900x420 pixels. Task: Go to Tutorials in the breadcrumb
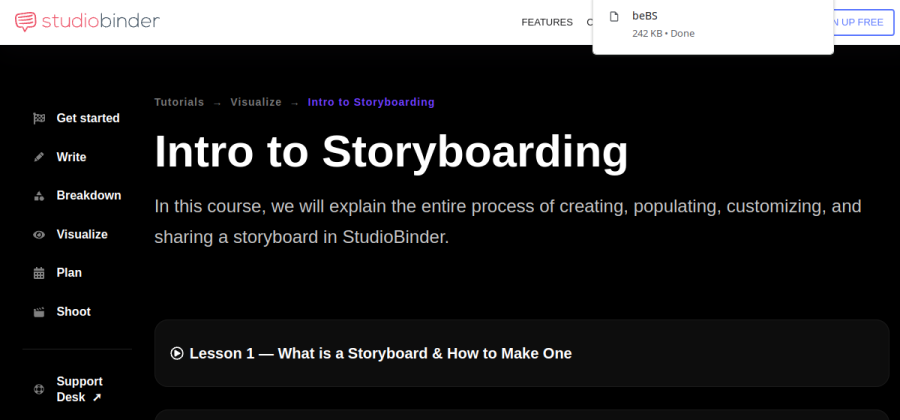(179, 102)
